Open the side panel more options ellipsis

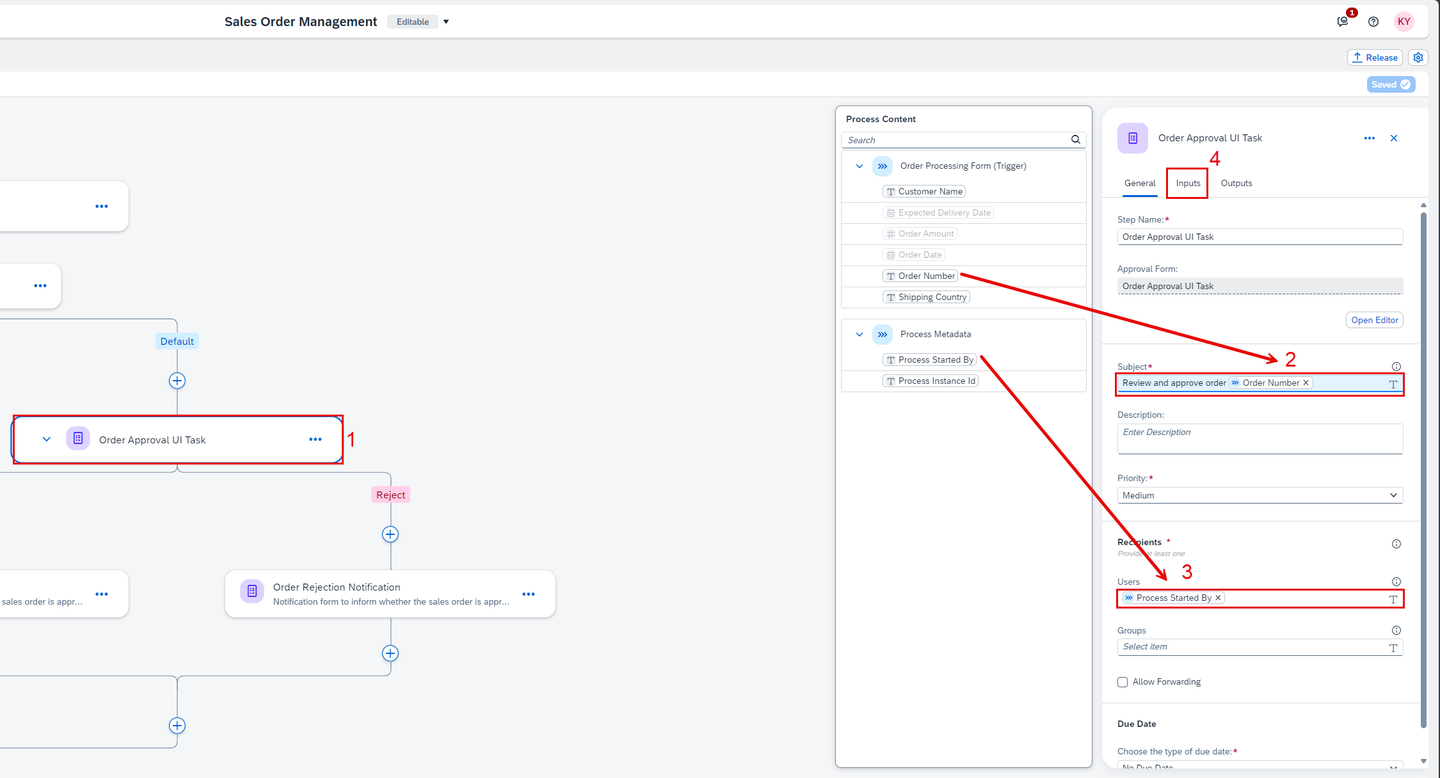coord(1369,138)
